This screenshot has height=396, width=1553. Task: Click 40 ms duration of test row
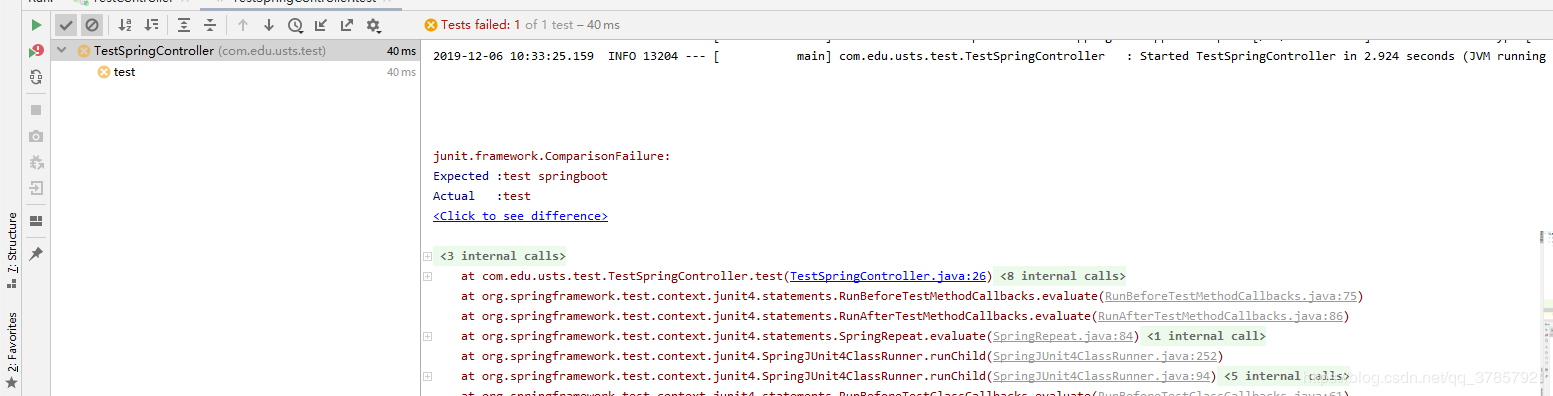(402, 72)
